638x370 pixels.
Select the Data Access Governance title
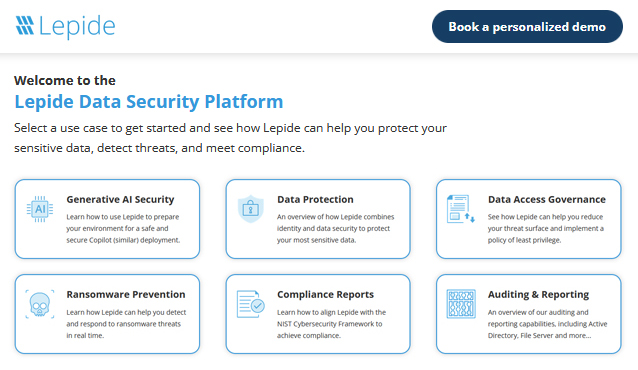(x=547, y=199)
